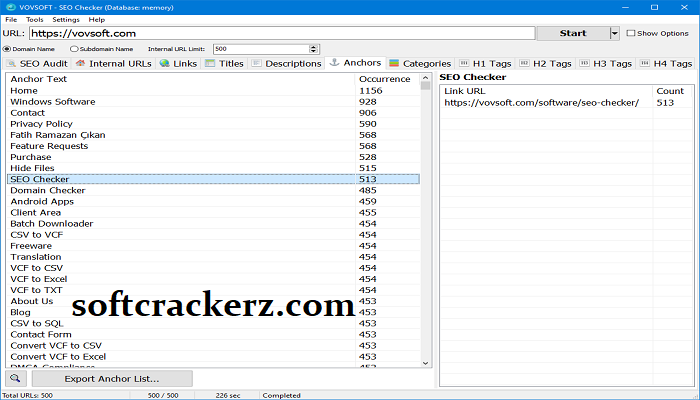700x400 pixels.
Task: Select the Convert VCF to CSV row
Action: [x=213, y=346]
